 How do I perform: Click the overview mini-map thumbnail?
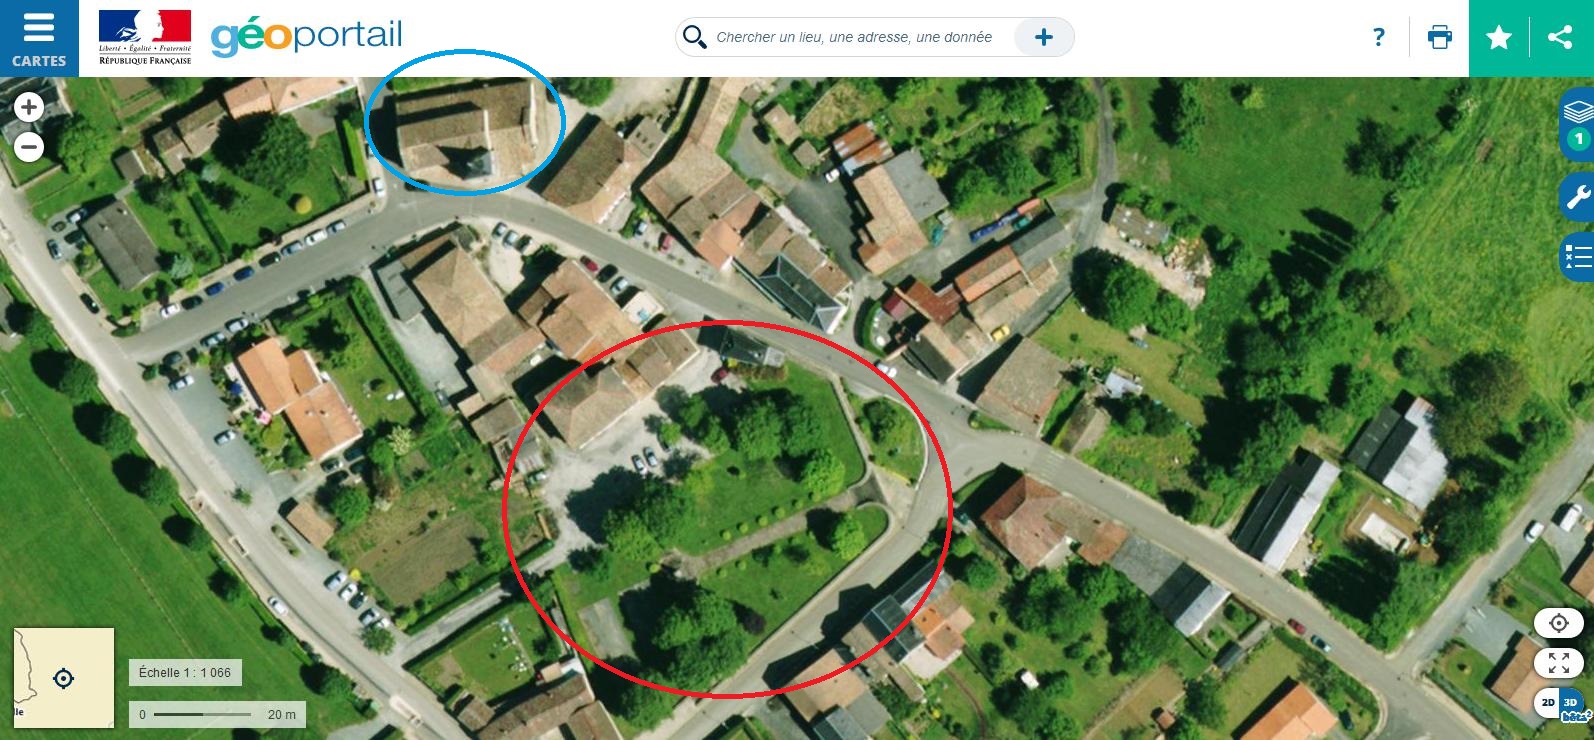63,678
